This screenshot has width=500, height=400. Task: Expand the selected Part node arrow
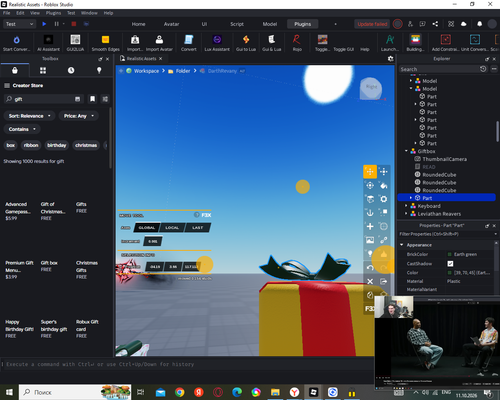pos(411,198)
